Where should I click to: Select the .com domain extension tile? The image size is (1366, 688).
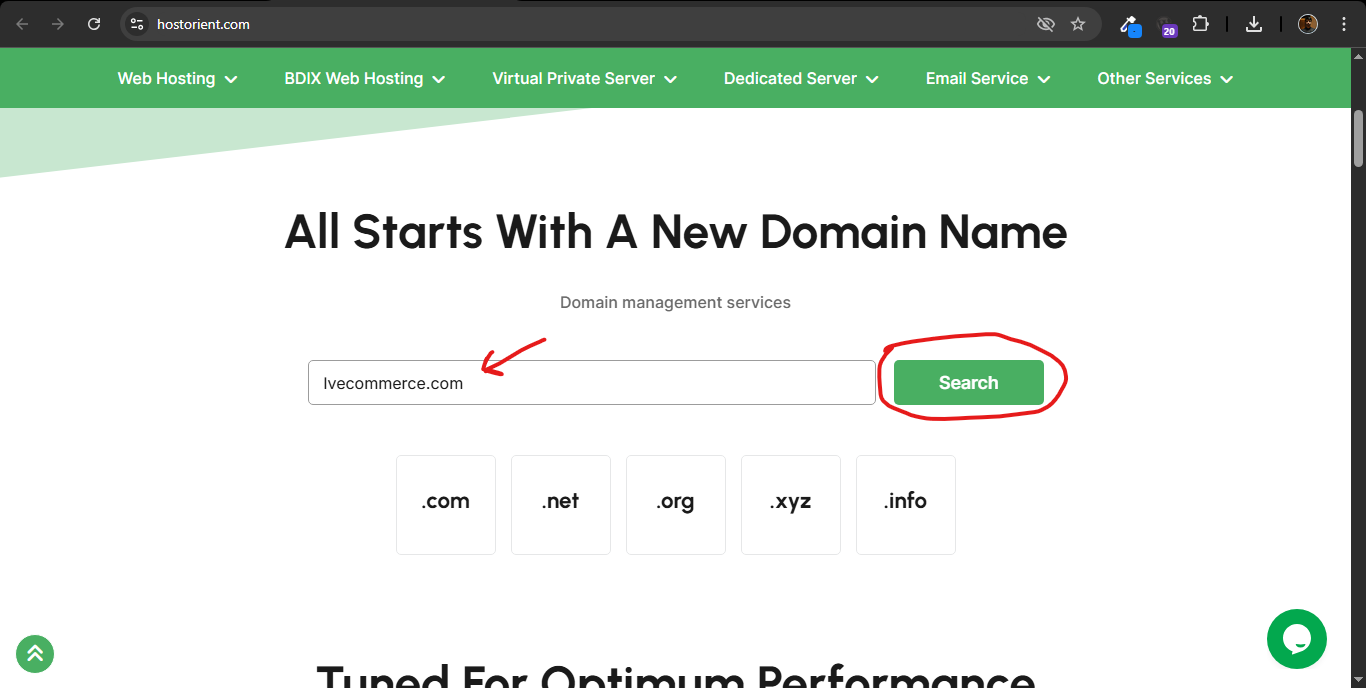coord(445,504)
